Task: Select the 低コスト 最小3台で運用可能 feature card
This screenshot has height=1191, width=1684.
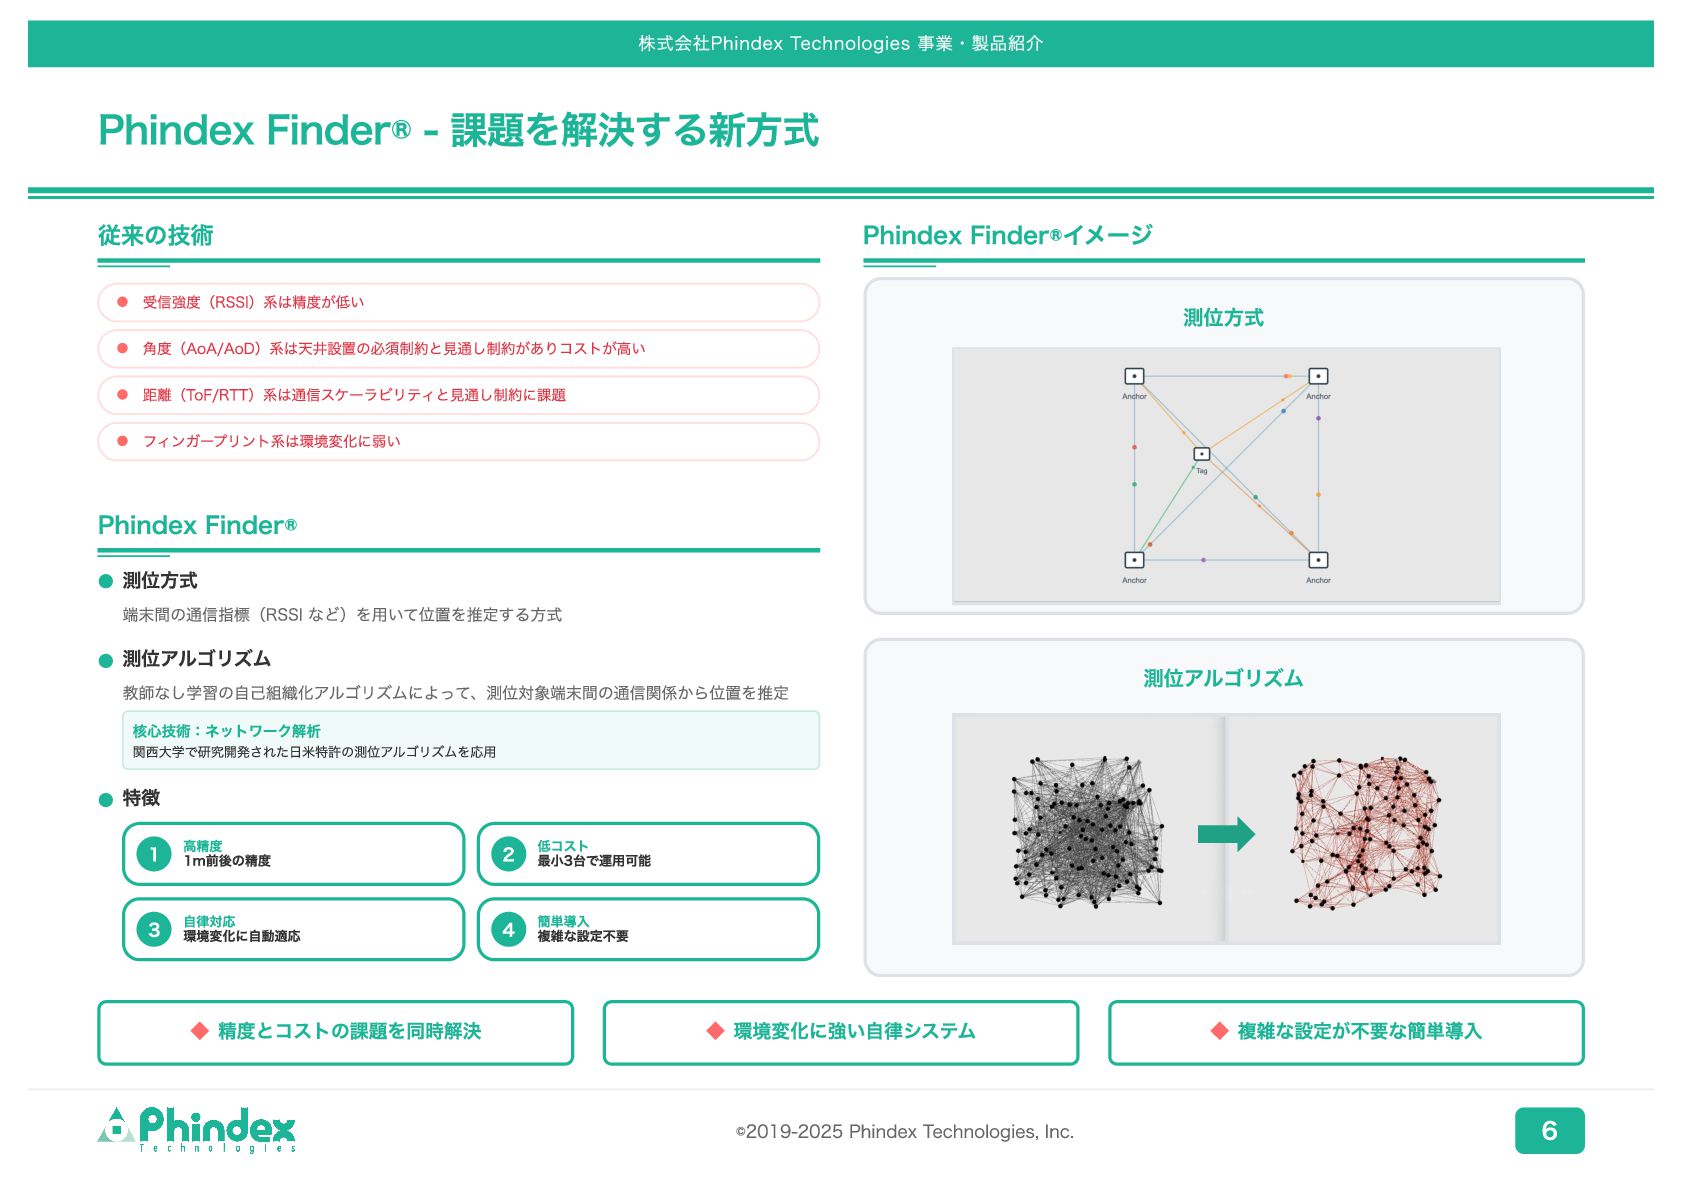Action: [x=648, y=854]
